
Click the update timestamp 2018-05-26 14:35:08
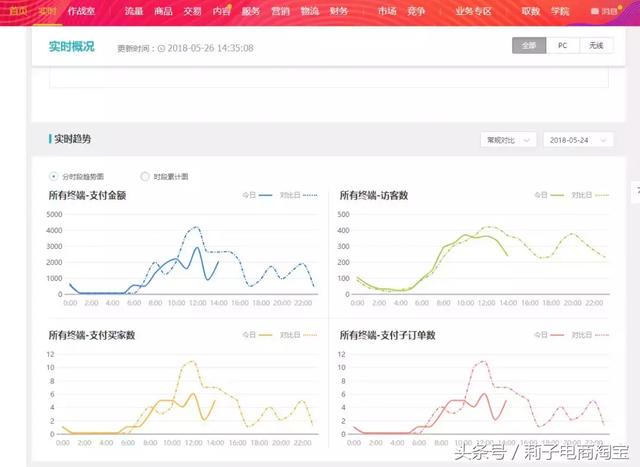click(x=211, y=48)
